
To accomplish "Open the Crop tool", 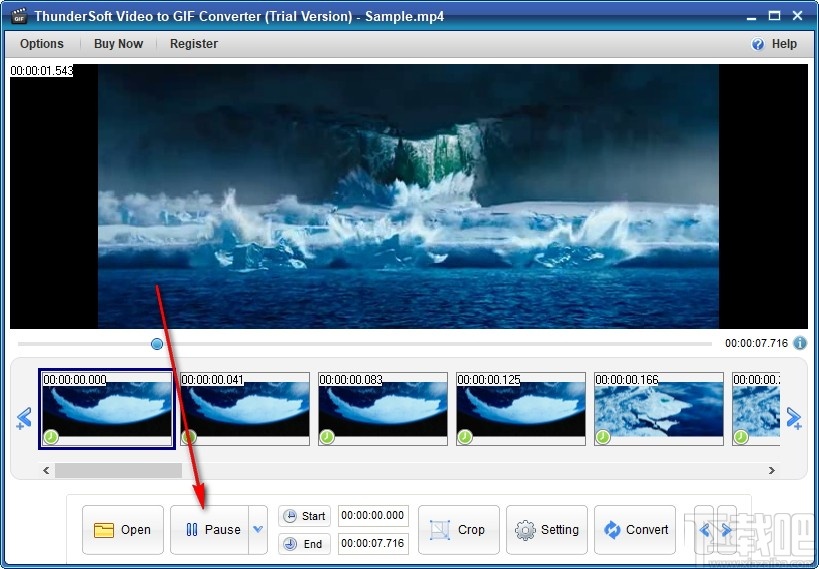I will point(459,530).
